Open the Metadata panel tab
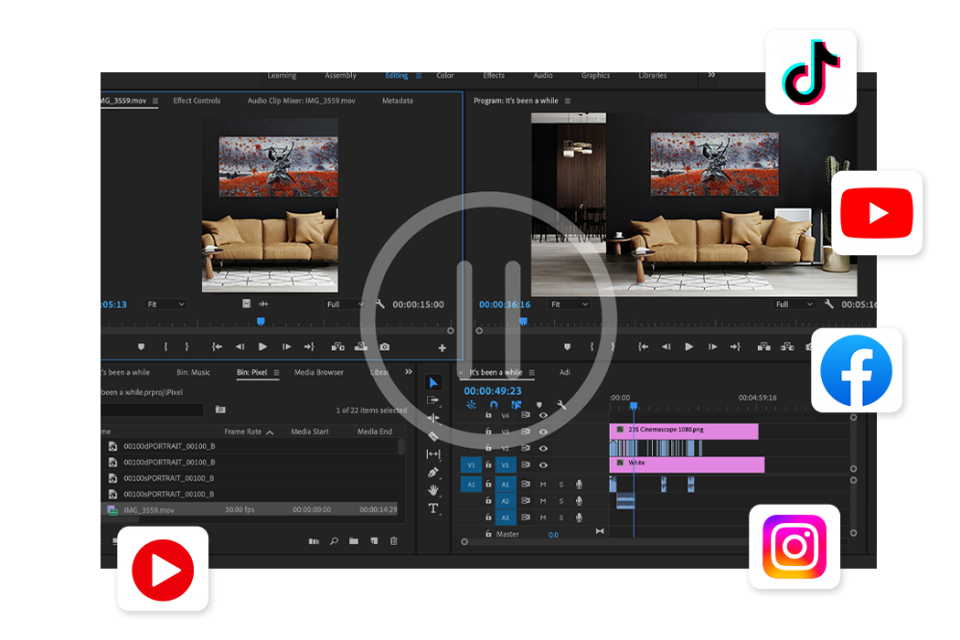 click(396, 100)
